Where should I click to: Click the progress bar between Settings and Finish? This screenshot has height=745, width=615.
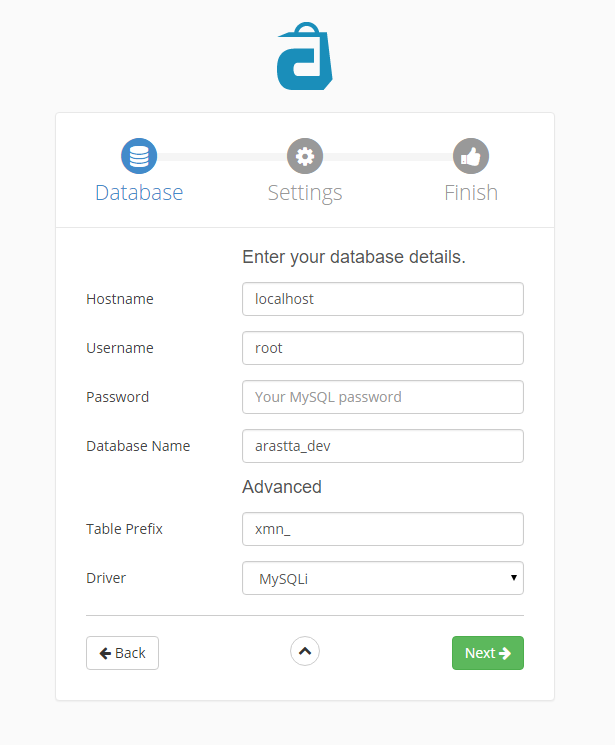pyautogui.click(x=388, y=157)
